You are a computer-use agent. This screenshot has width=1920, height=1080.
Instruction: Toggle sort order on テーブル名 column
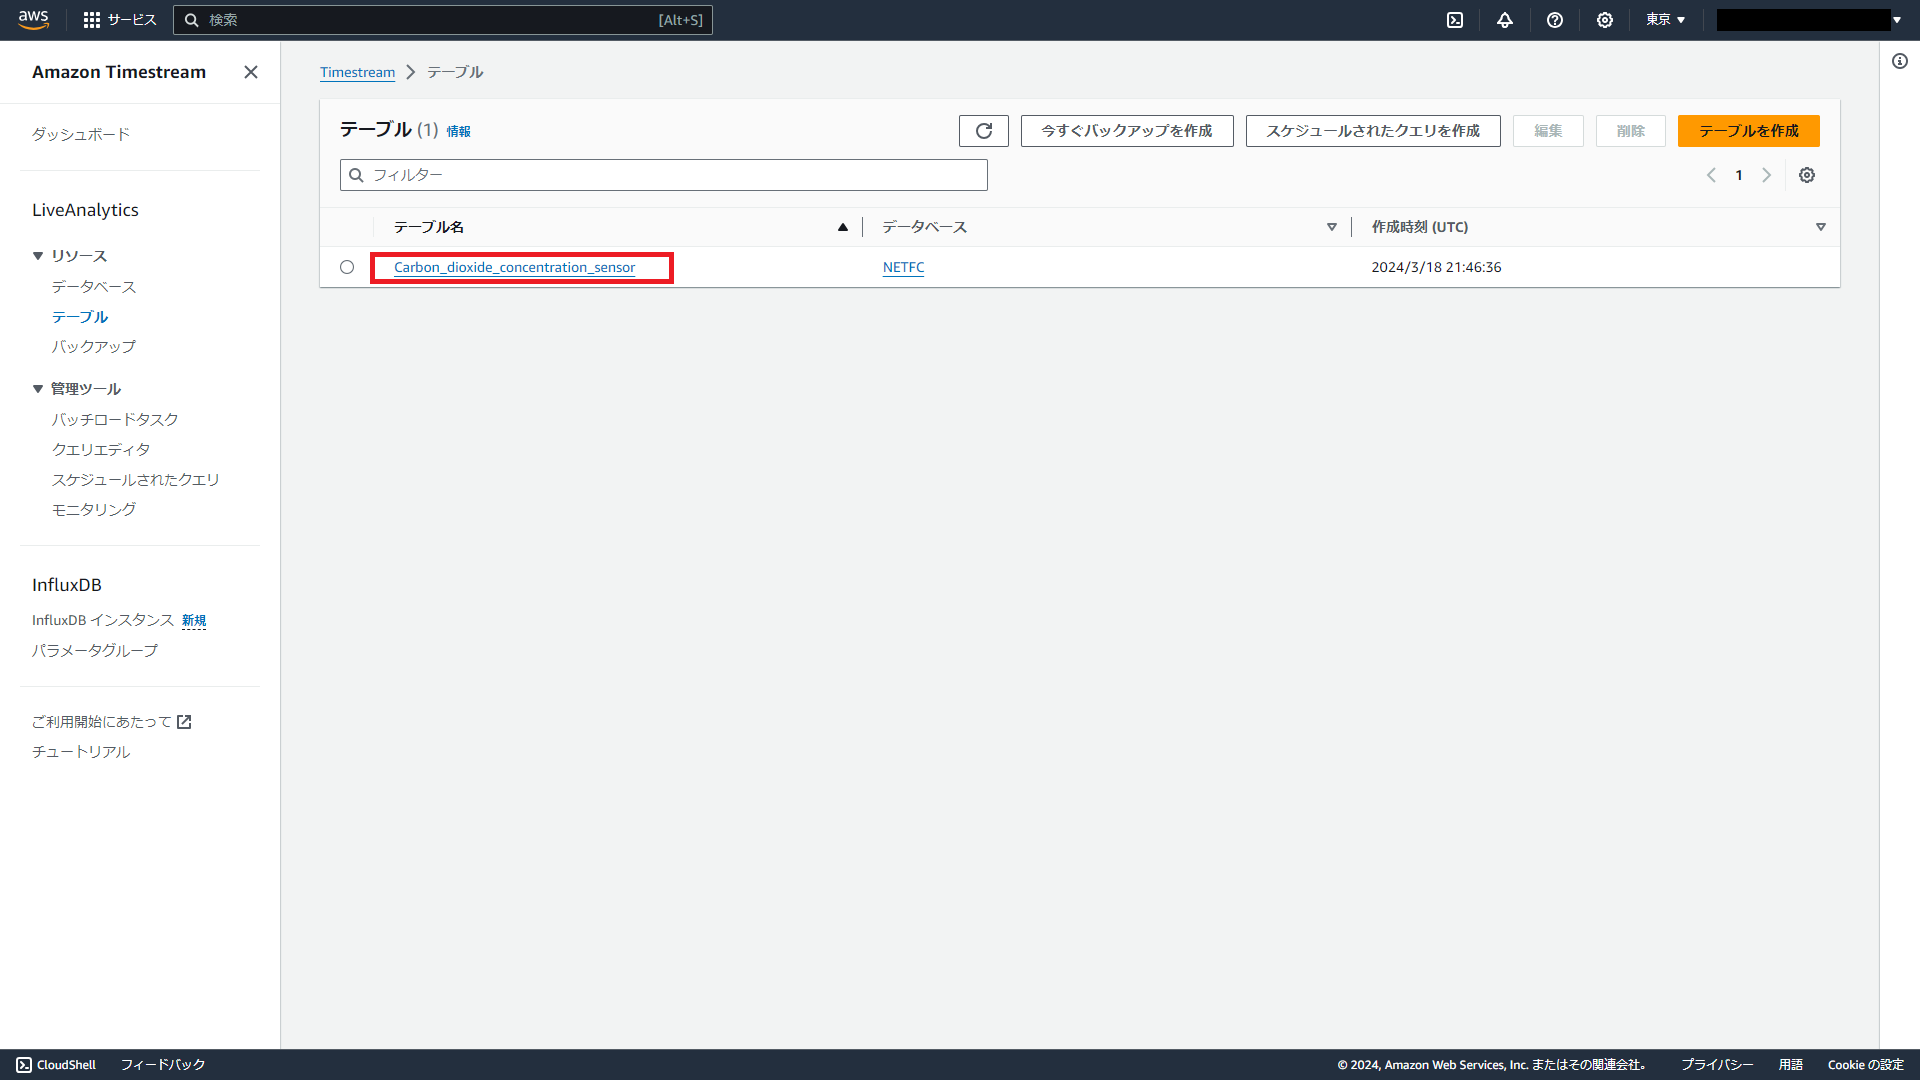(x=843, y=227)
